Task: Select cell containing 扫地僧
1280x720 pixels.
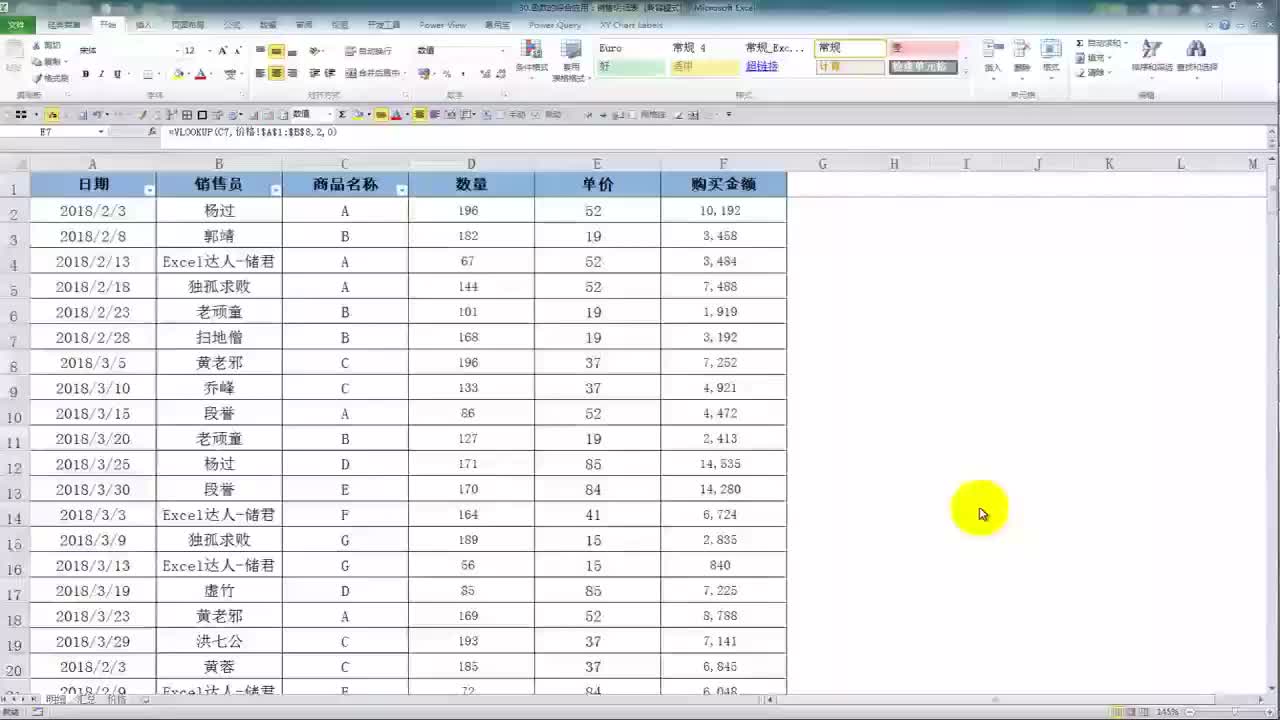Action: [x=219, y=337]
